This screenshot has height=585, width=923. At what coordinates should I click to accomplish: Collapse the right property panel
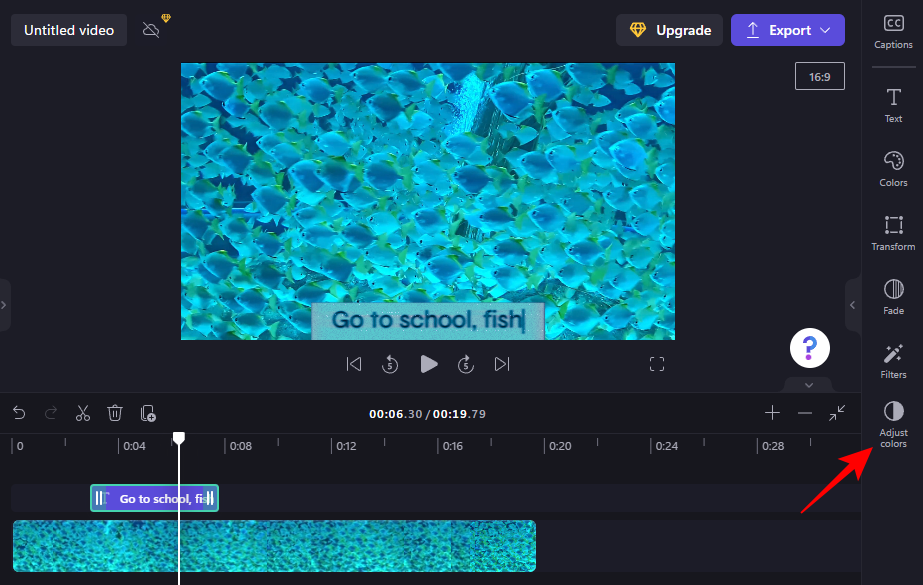tap(852, 305)
